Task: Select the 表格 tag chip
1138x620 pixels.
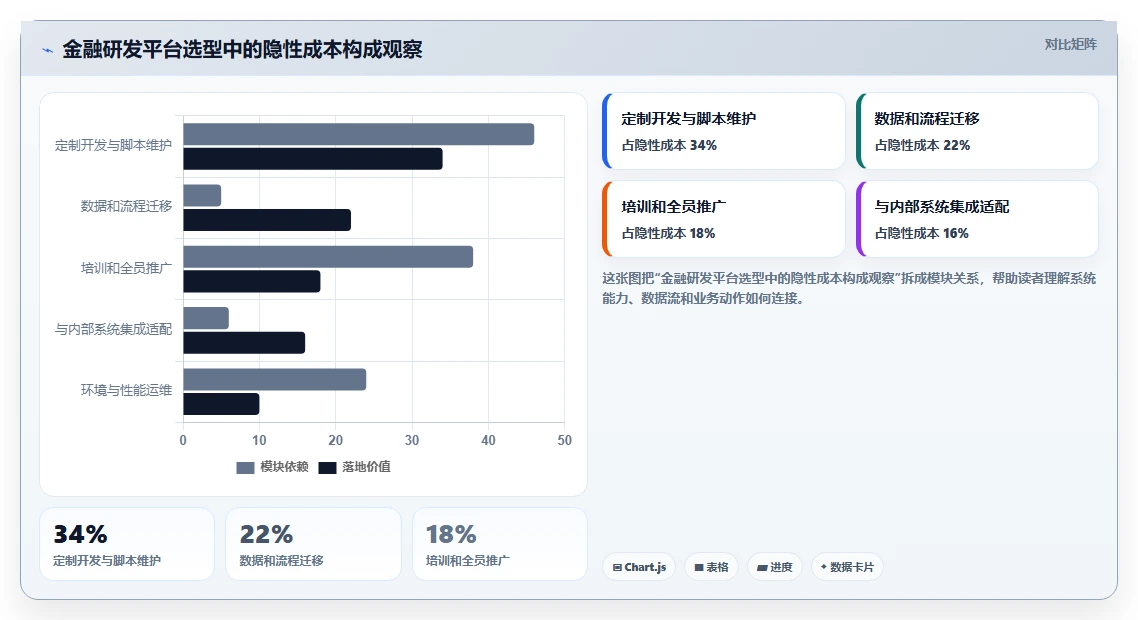Action: 711,567
